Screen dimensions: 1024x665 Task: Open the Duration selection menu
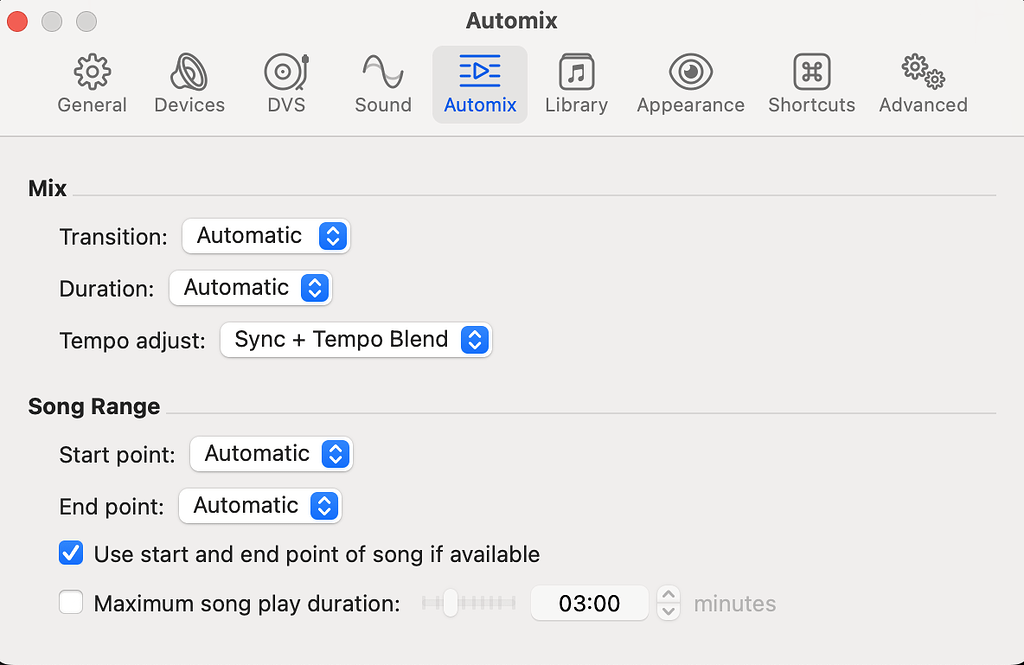251,288
